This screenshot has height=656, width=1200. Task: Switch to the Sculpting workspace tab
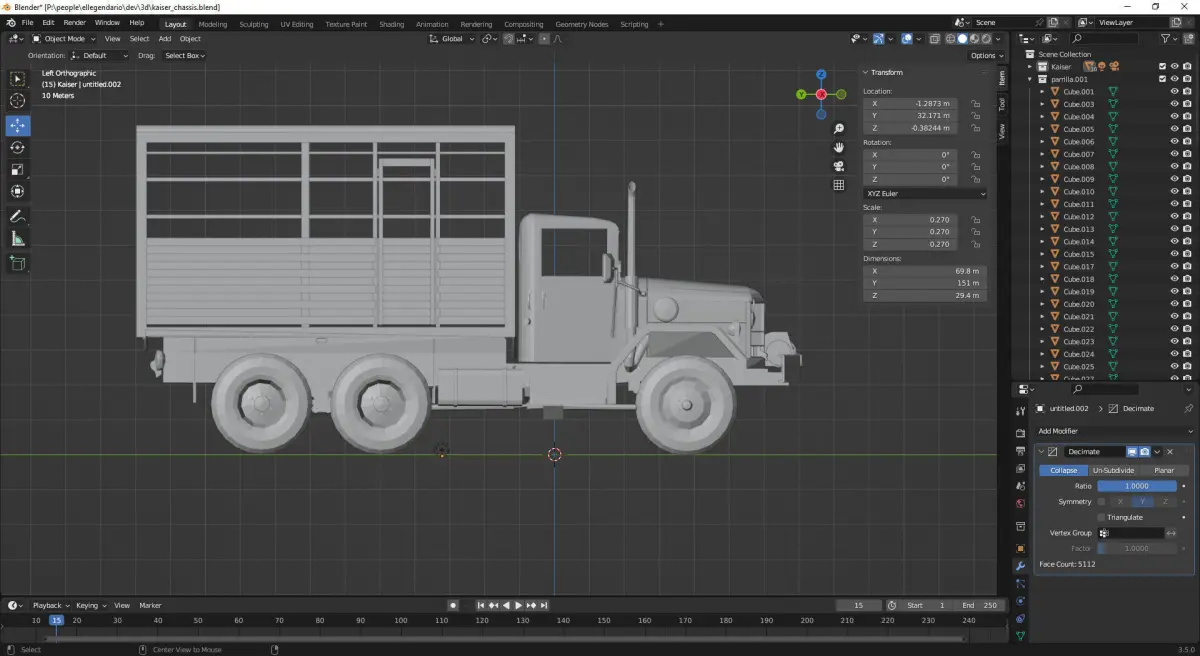(254, 24)
